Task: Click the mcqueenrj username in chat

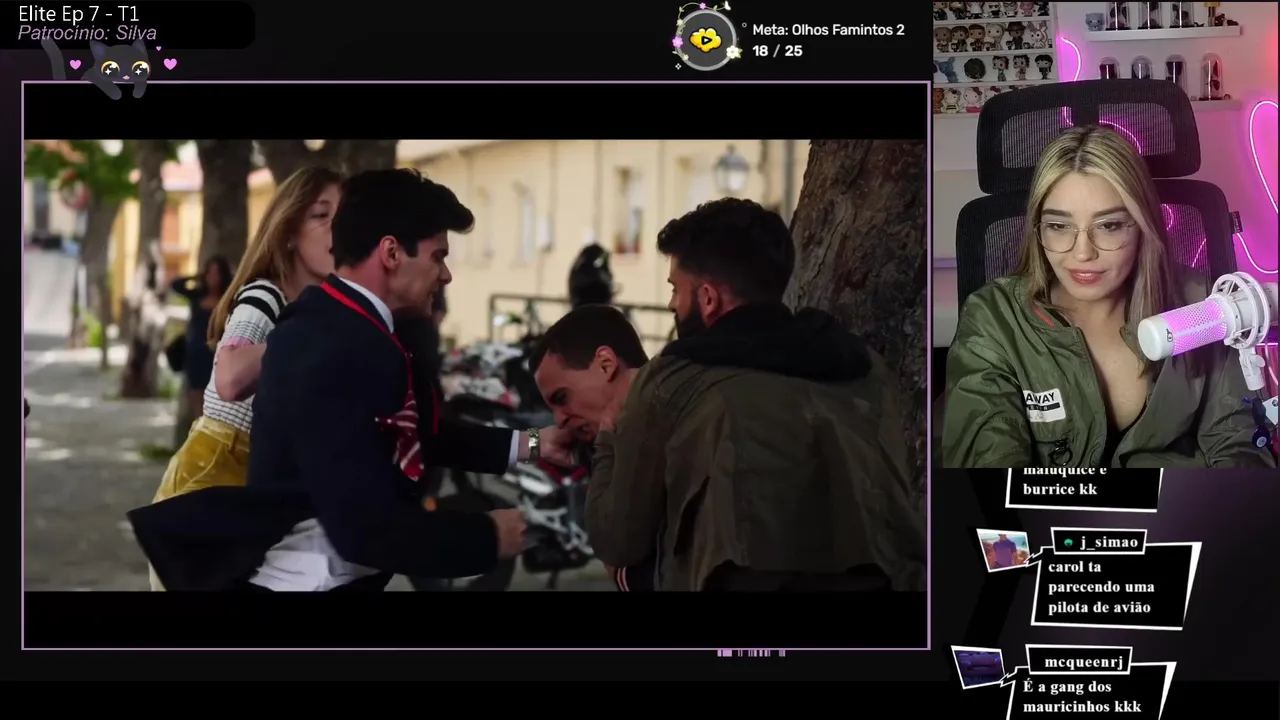Action: 1084,662
